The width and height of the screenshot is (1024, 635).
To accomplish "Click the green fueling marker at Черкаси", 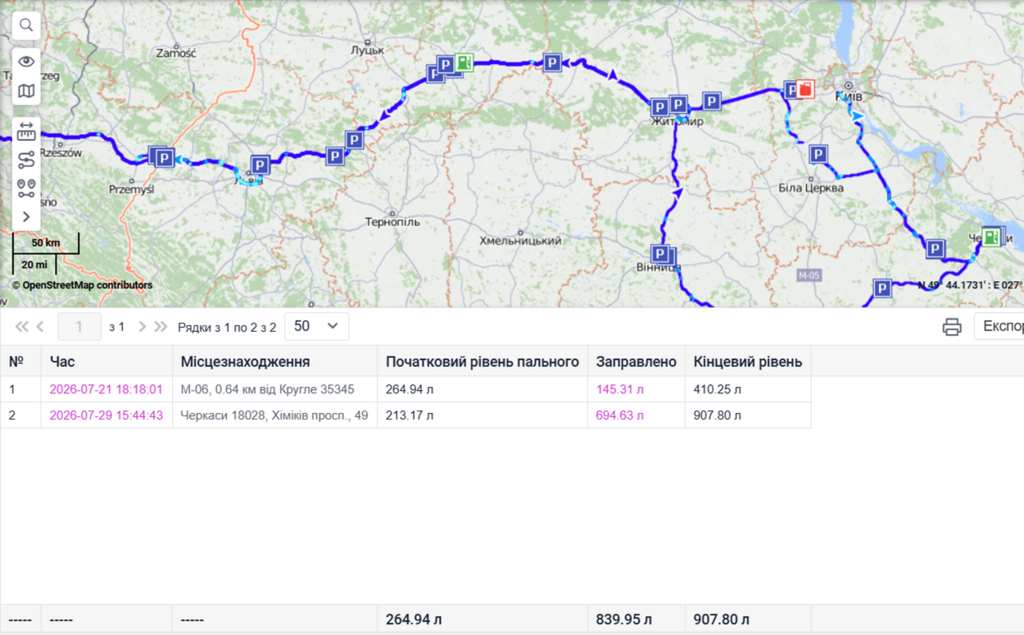I will click(991, 236).
